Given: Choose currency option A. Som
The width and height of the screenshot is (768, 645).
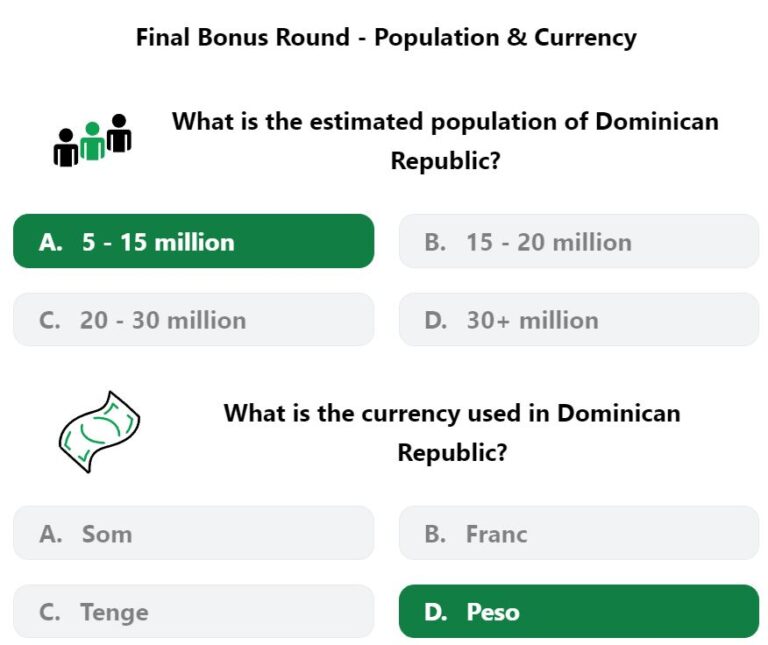Looking at the screenshot, I should [x=193, y=533].
